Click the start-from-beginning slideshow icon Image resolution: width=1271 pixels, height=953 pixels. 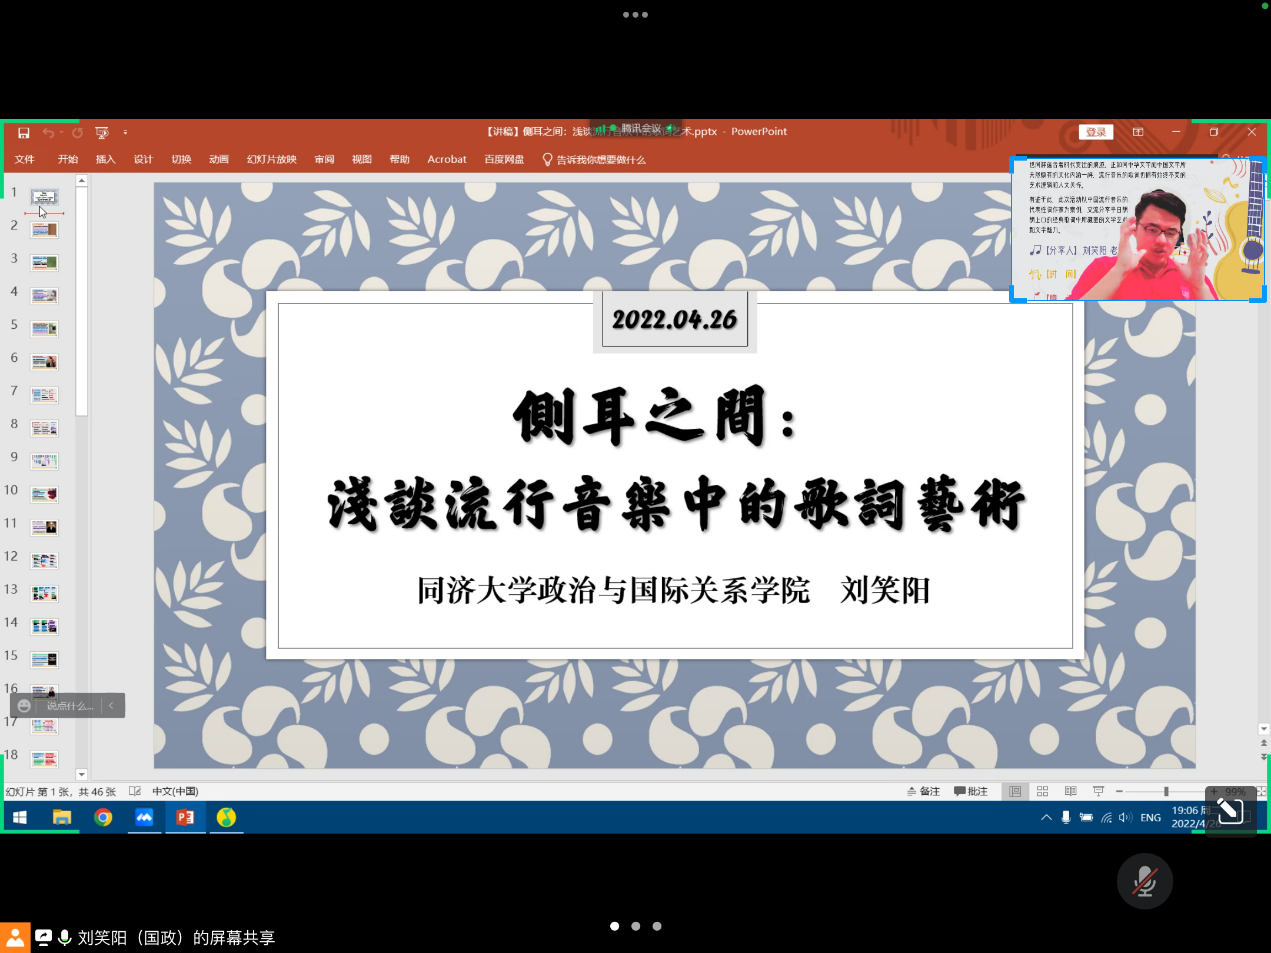click(x=101, y=132)
